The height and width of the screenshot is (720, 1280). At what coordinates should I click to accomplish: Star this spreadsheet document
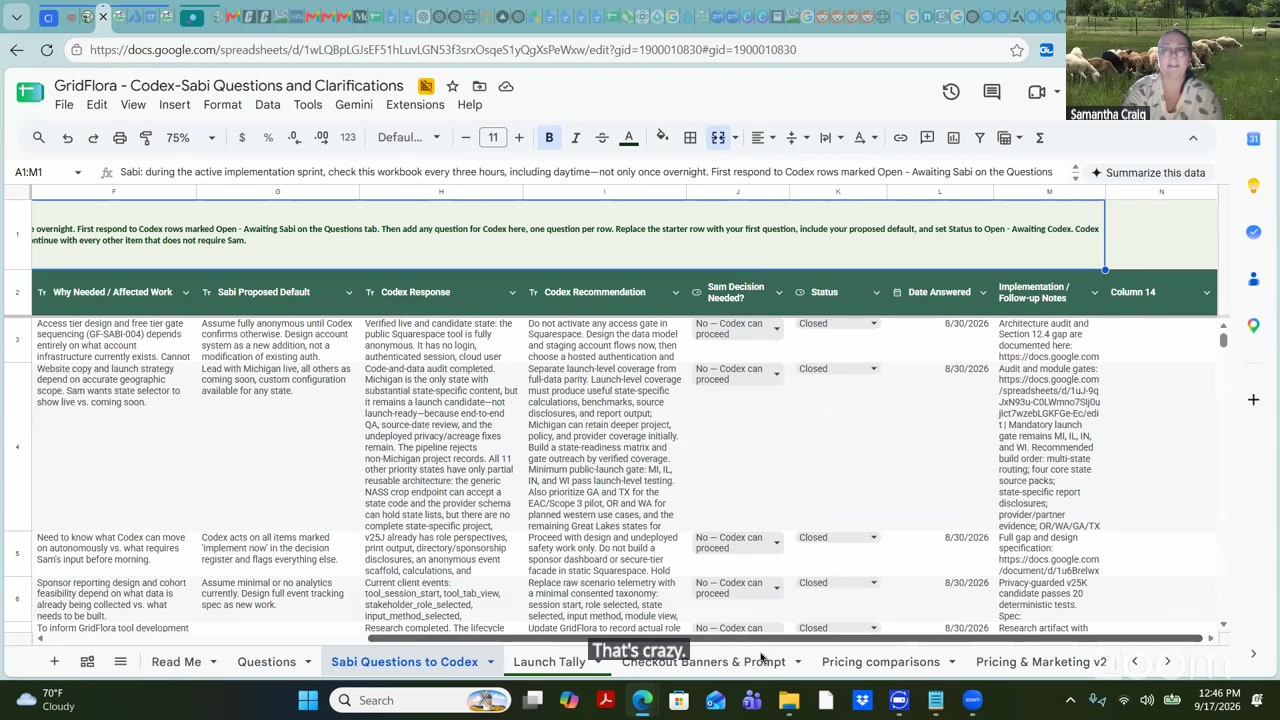pos(452,86)
